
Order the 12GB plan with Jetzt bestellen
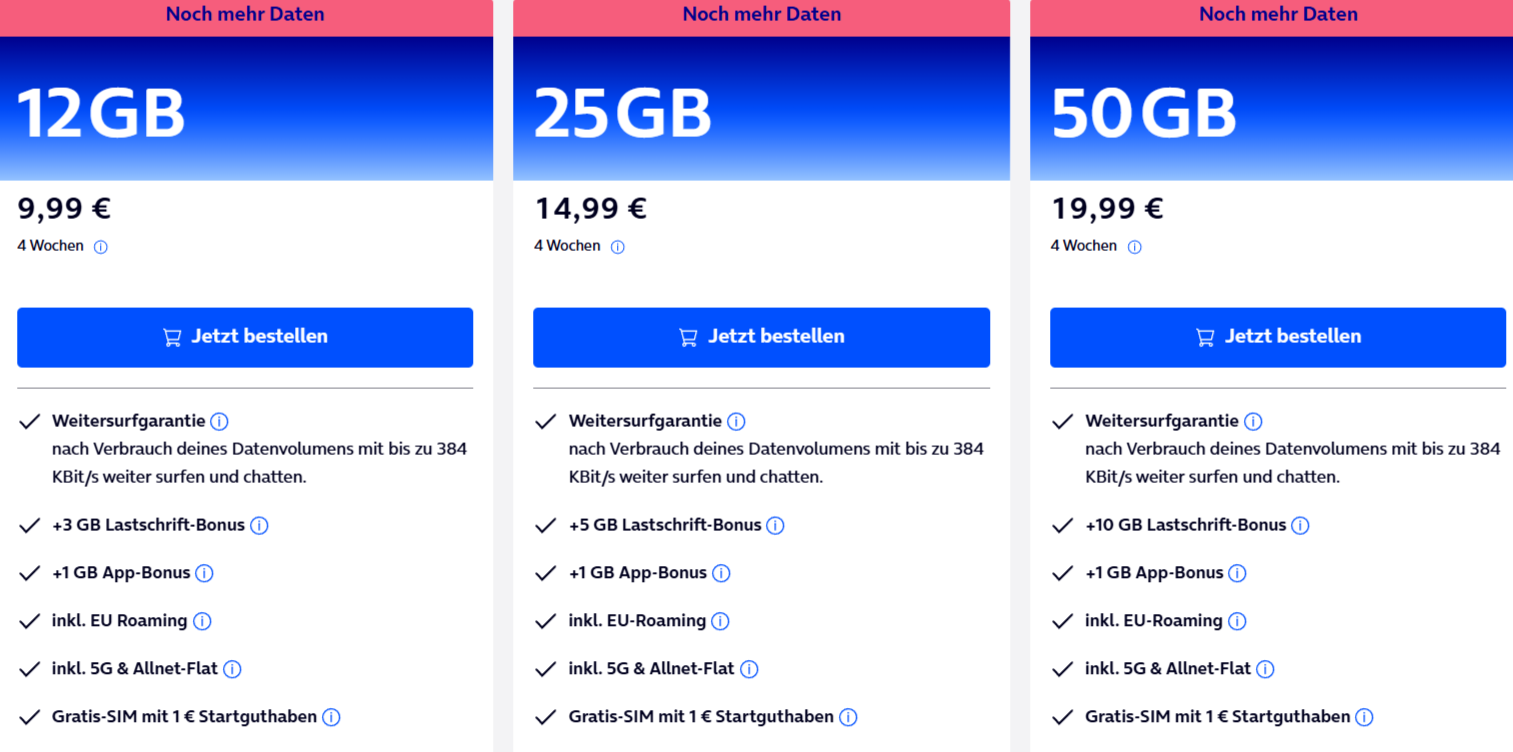[245, 337]
